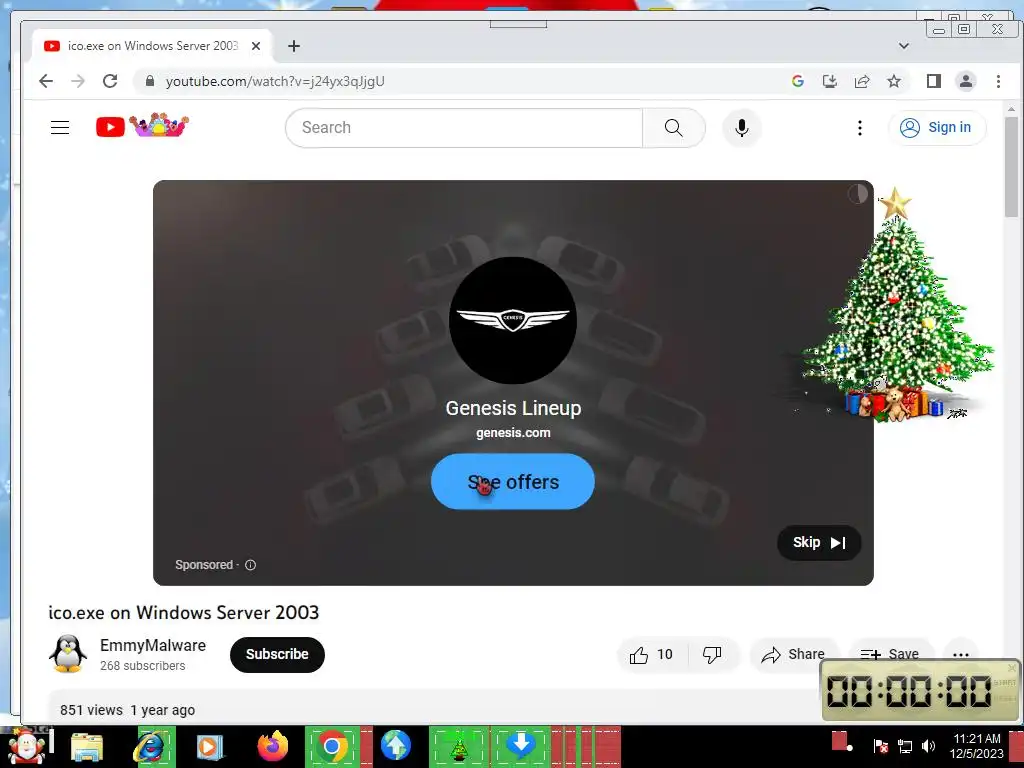Screen dimensions: 1024x768
Task: Click the network tray icon
Action: (x=905, y=746)
